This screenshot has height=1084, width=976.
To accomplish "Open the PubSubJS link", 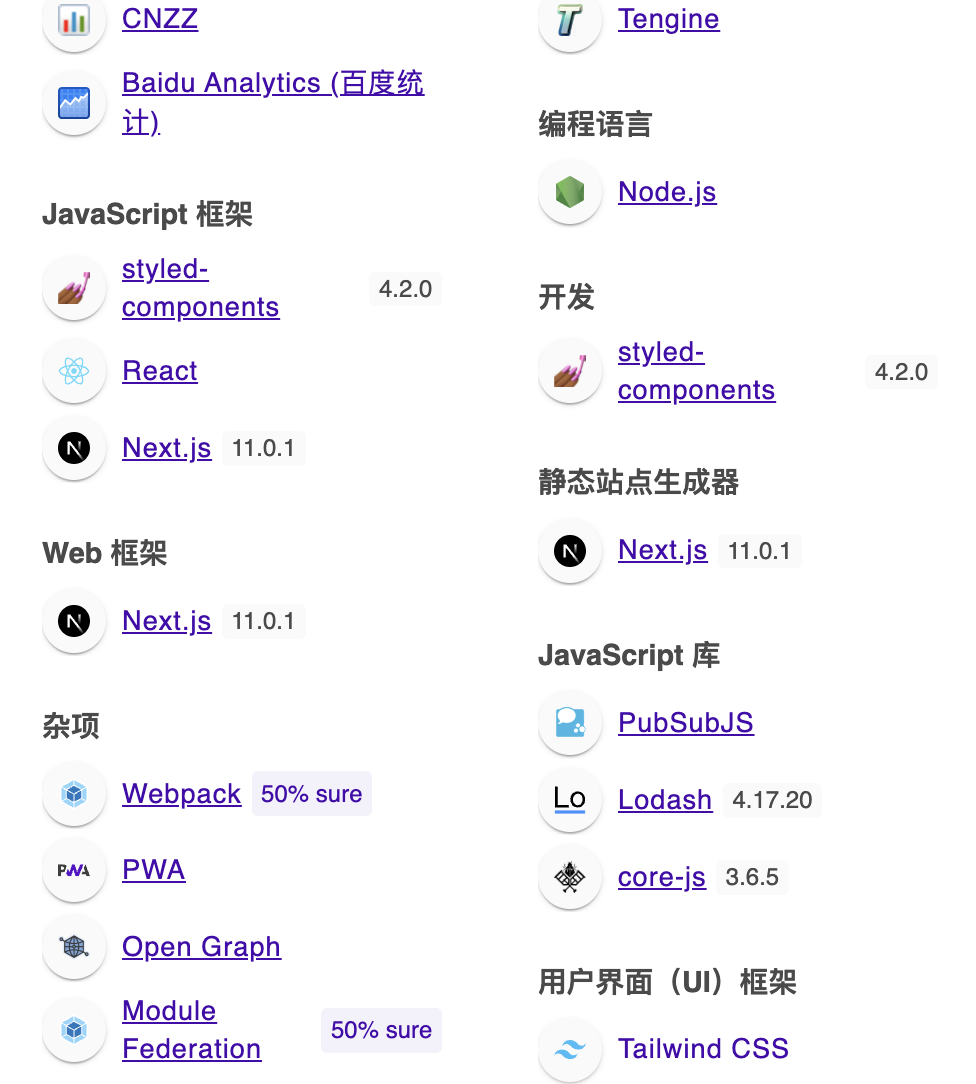I will click(x=686, y=722).
